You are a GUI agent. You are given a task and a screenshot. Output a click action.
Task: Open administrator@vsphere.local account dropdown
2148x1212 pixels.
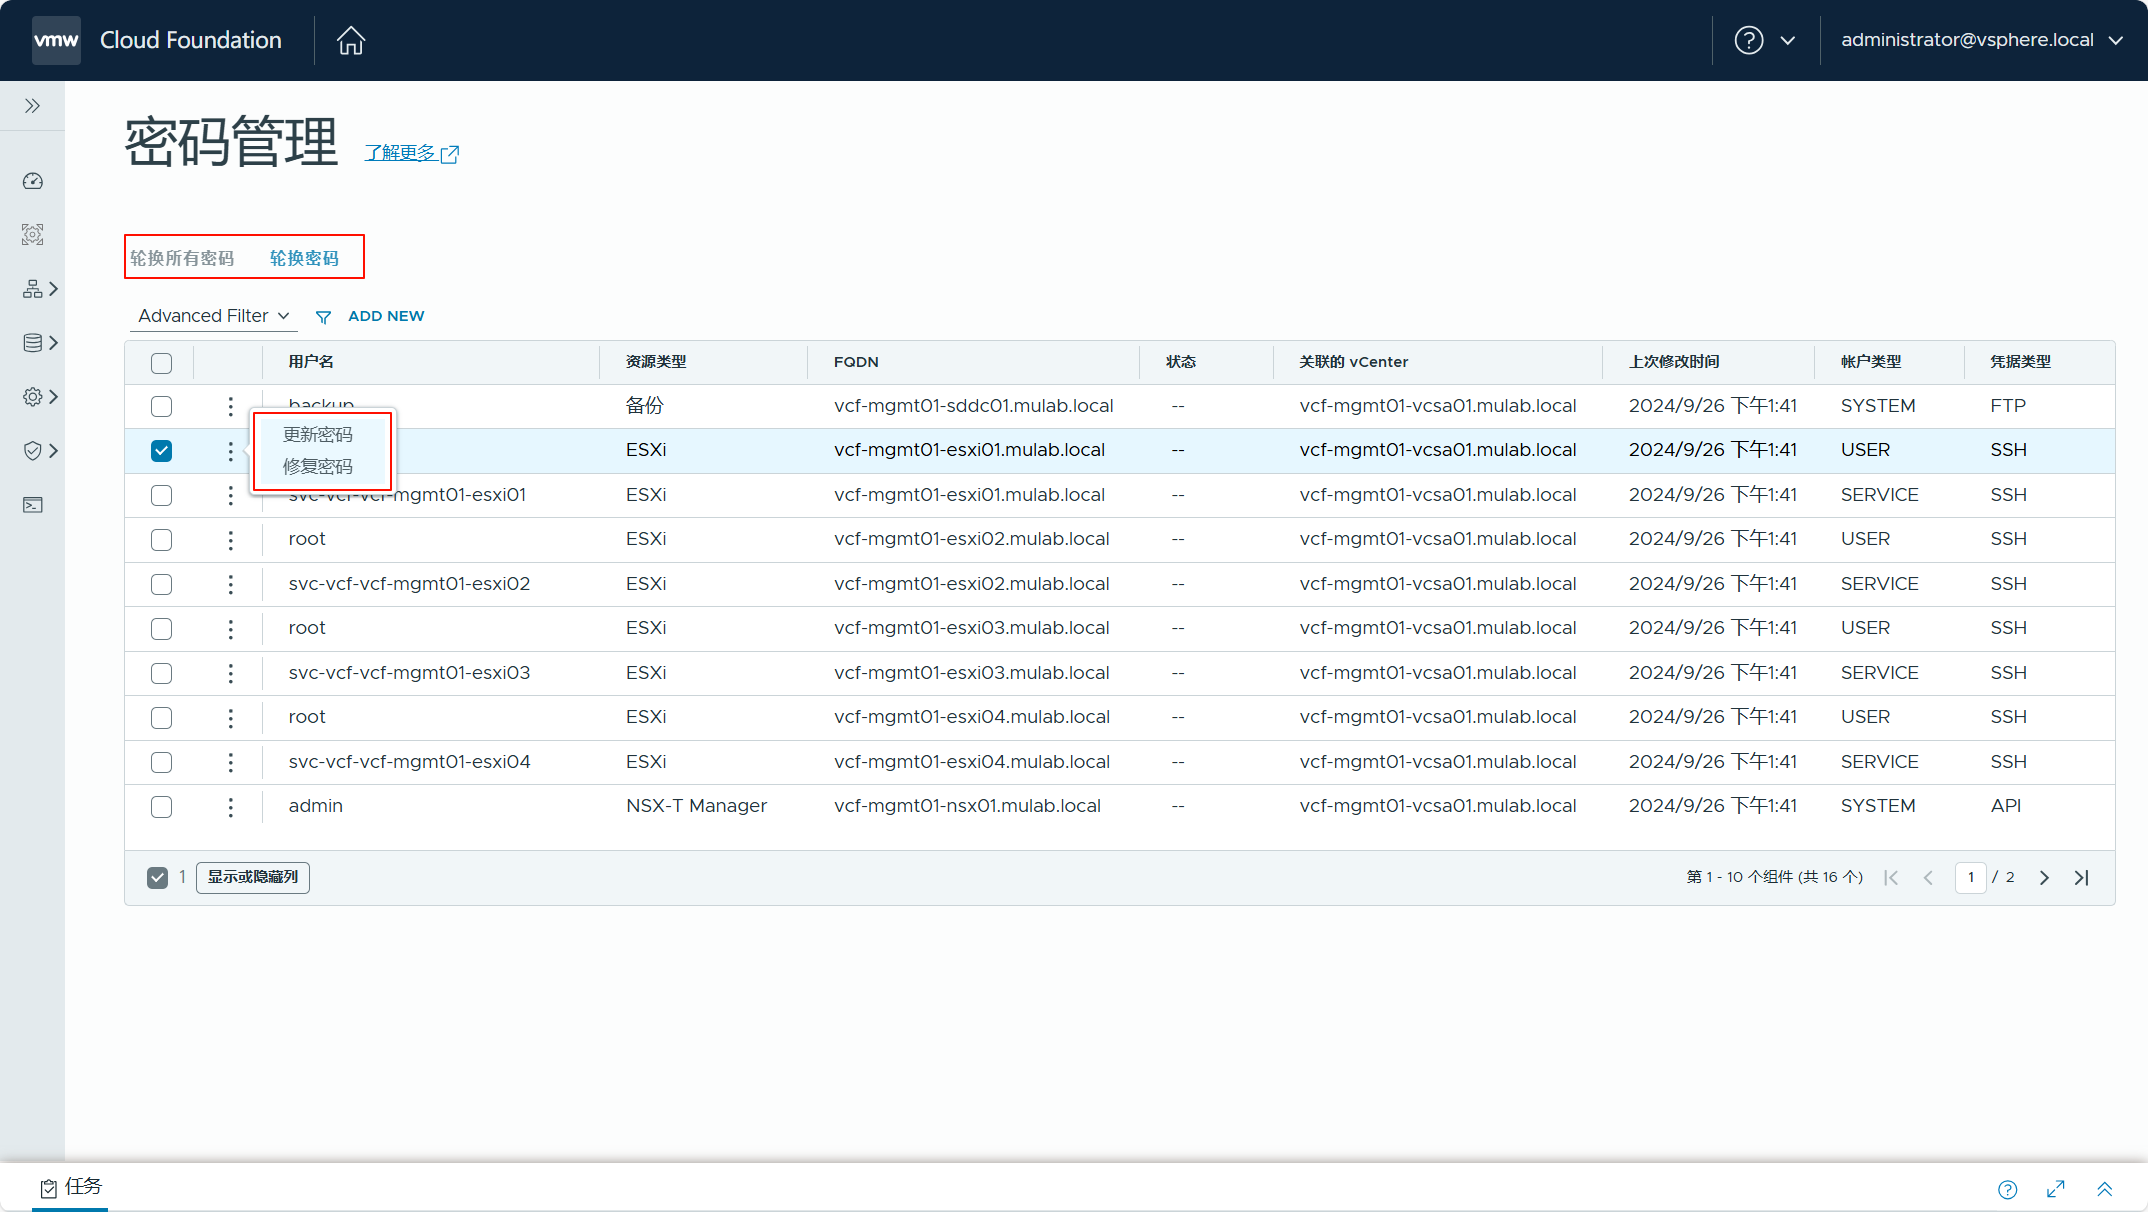click(1977, 40)
